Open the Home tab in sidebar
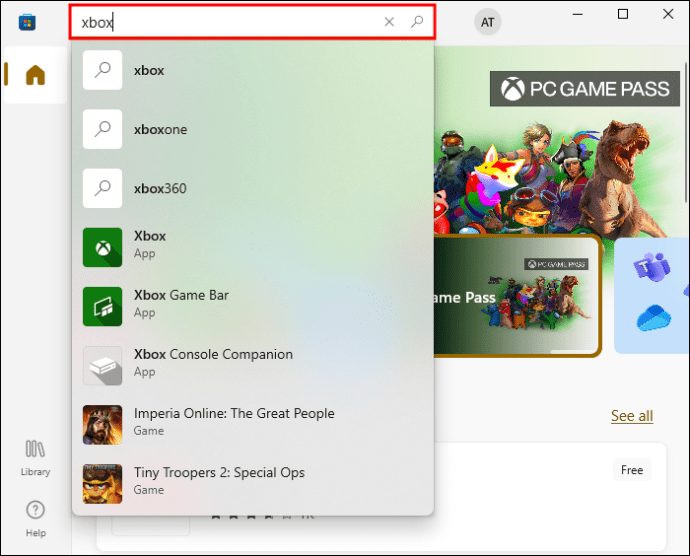The height and width of the screenshot is (556, 690). 35,75
